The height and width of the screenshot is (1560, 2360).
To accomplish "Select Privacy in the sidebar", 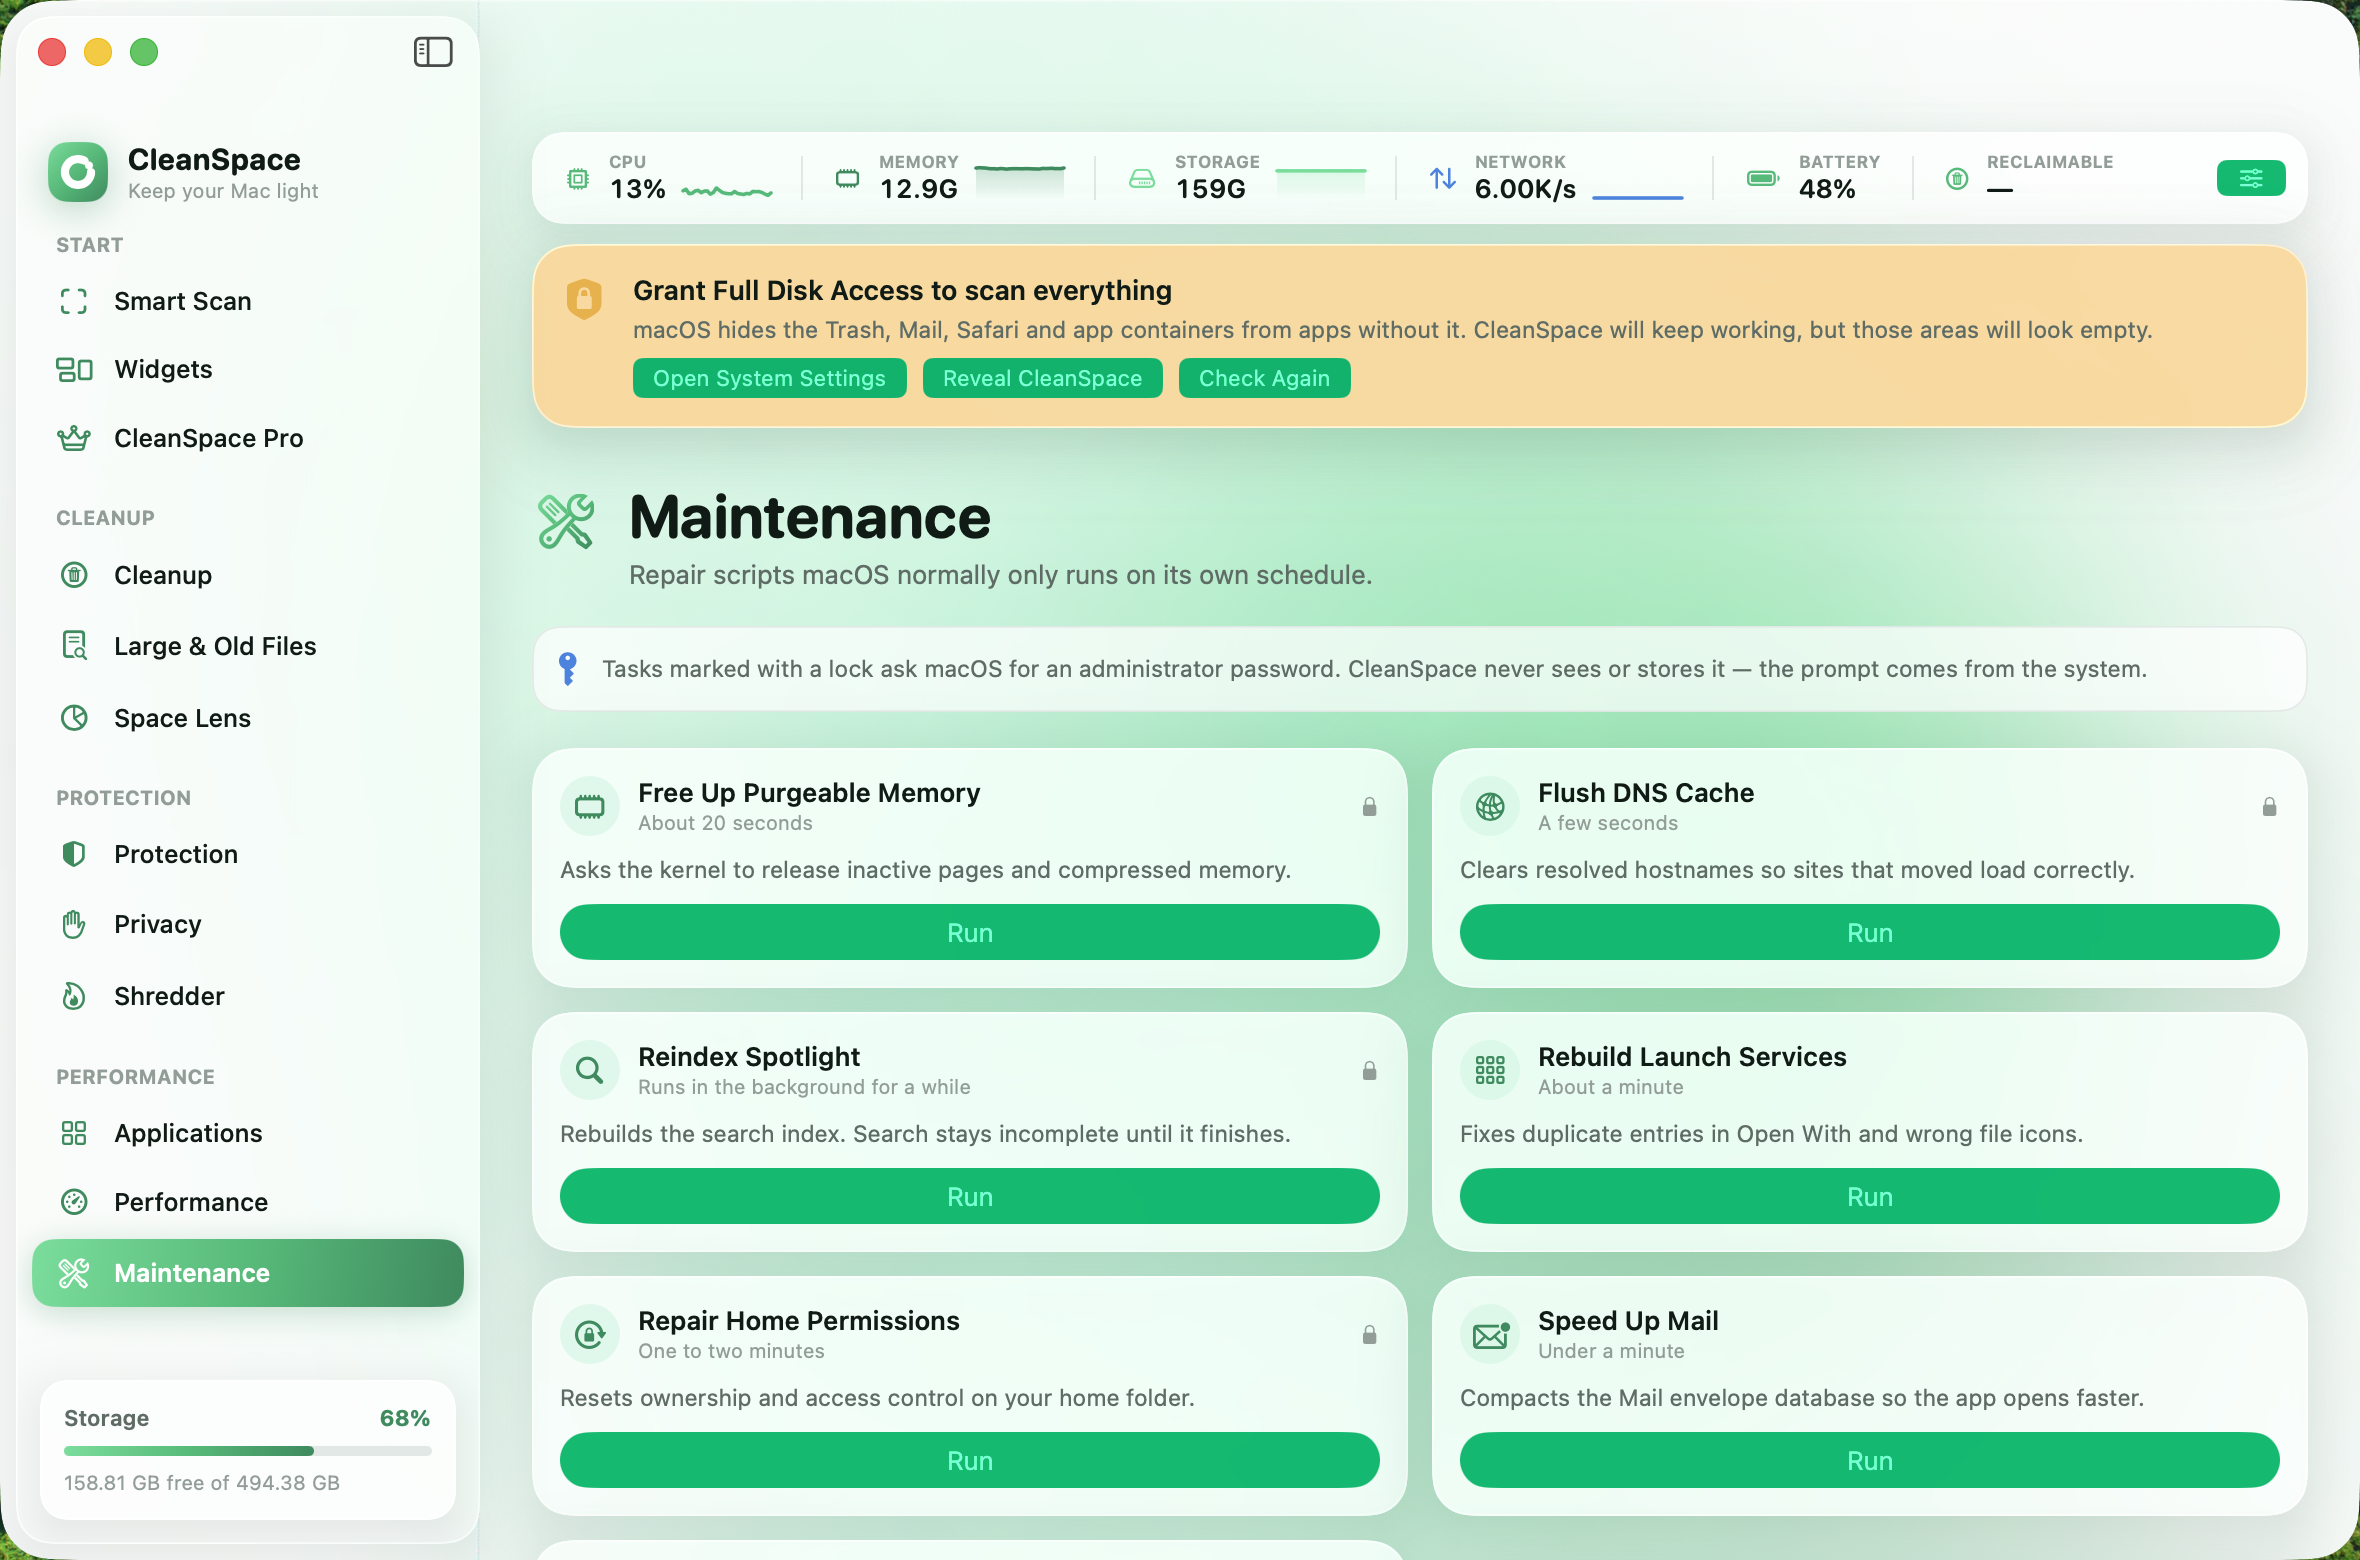I will 248,924.
